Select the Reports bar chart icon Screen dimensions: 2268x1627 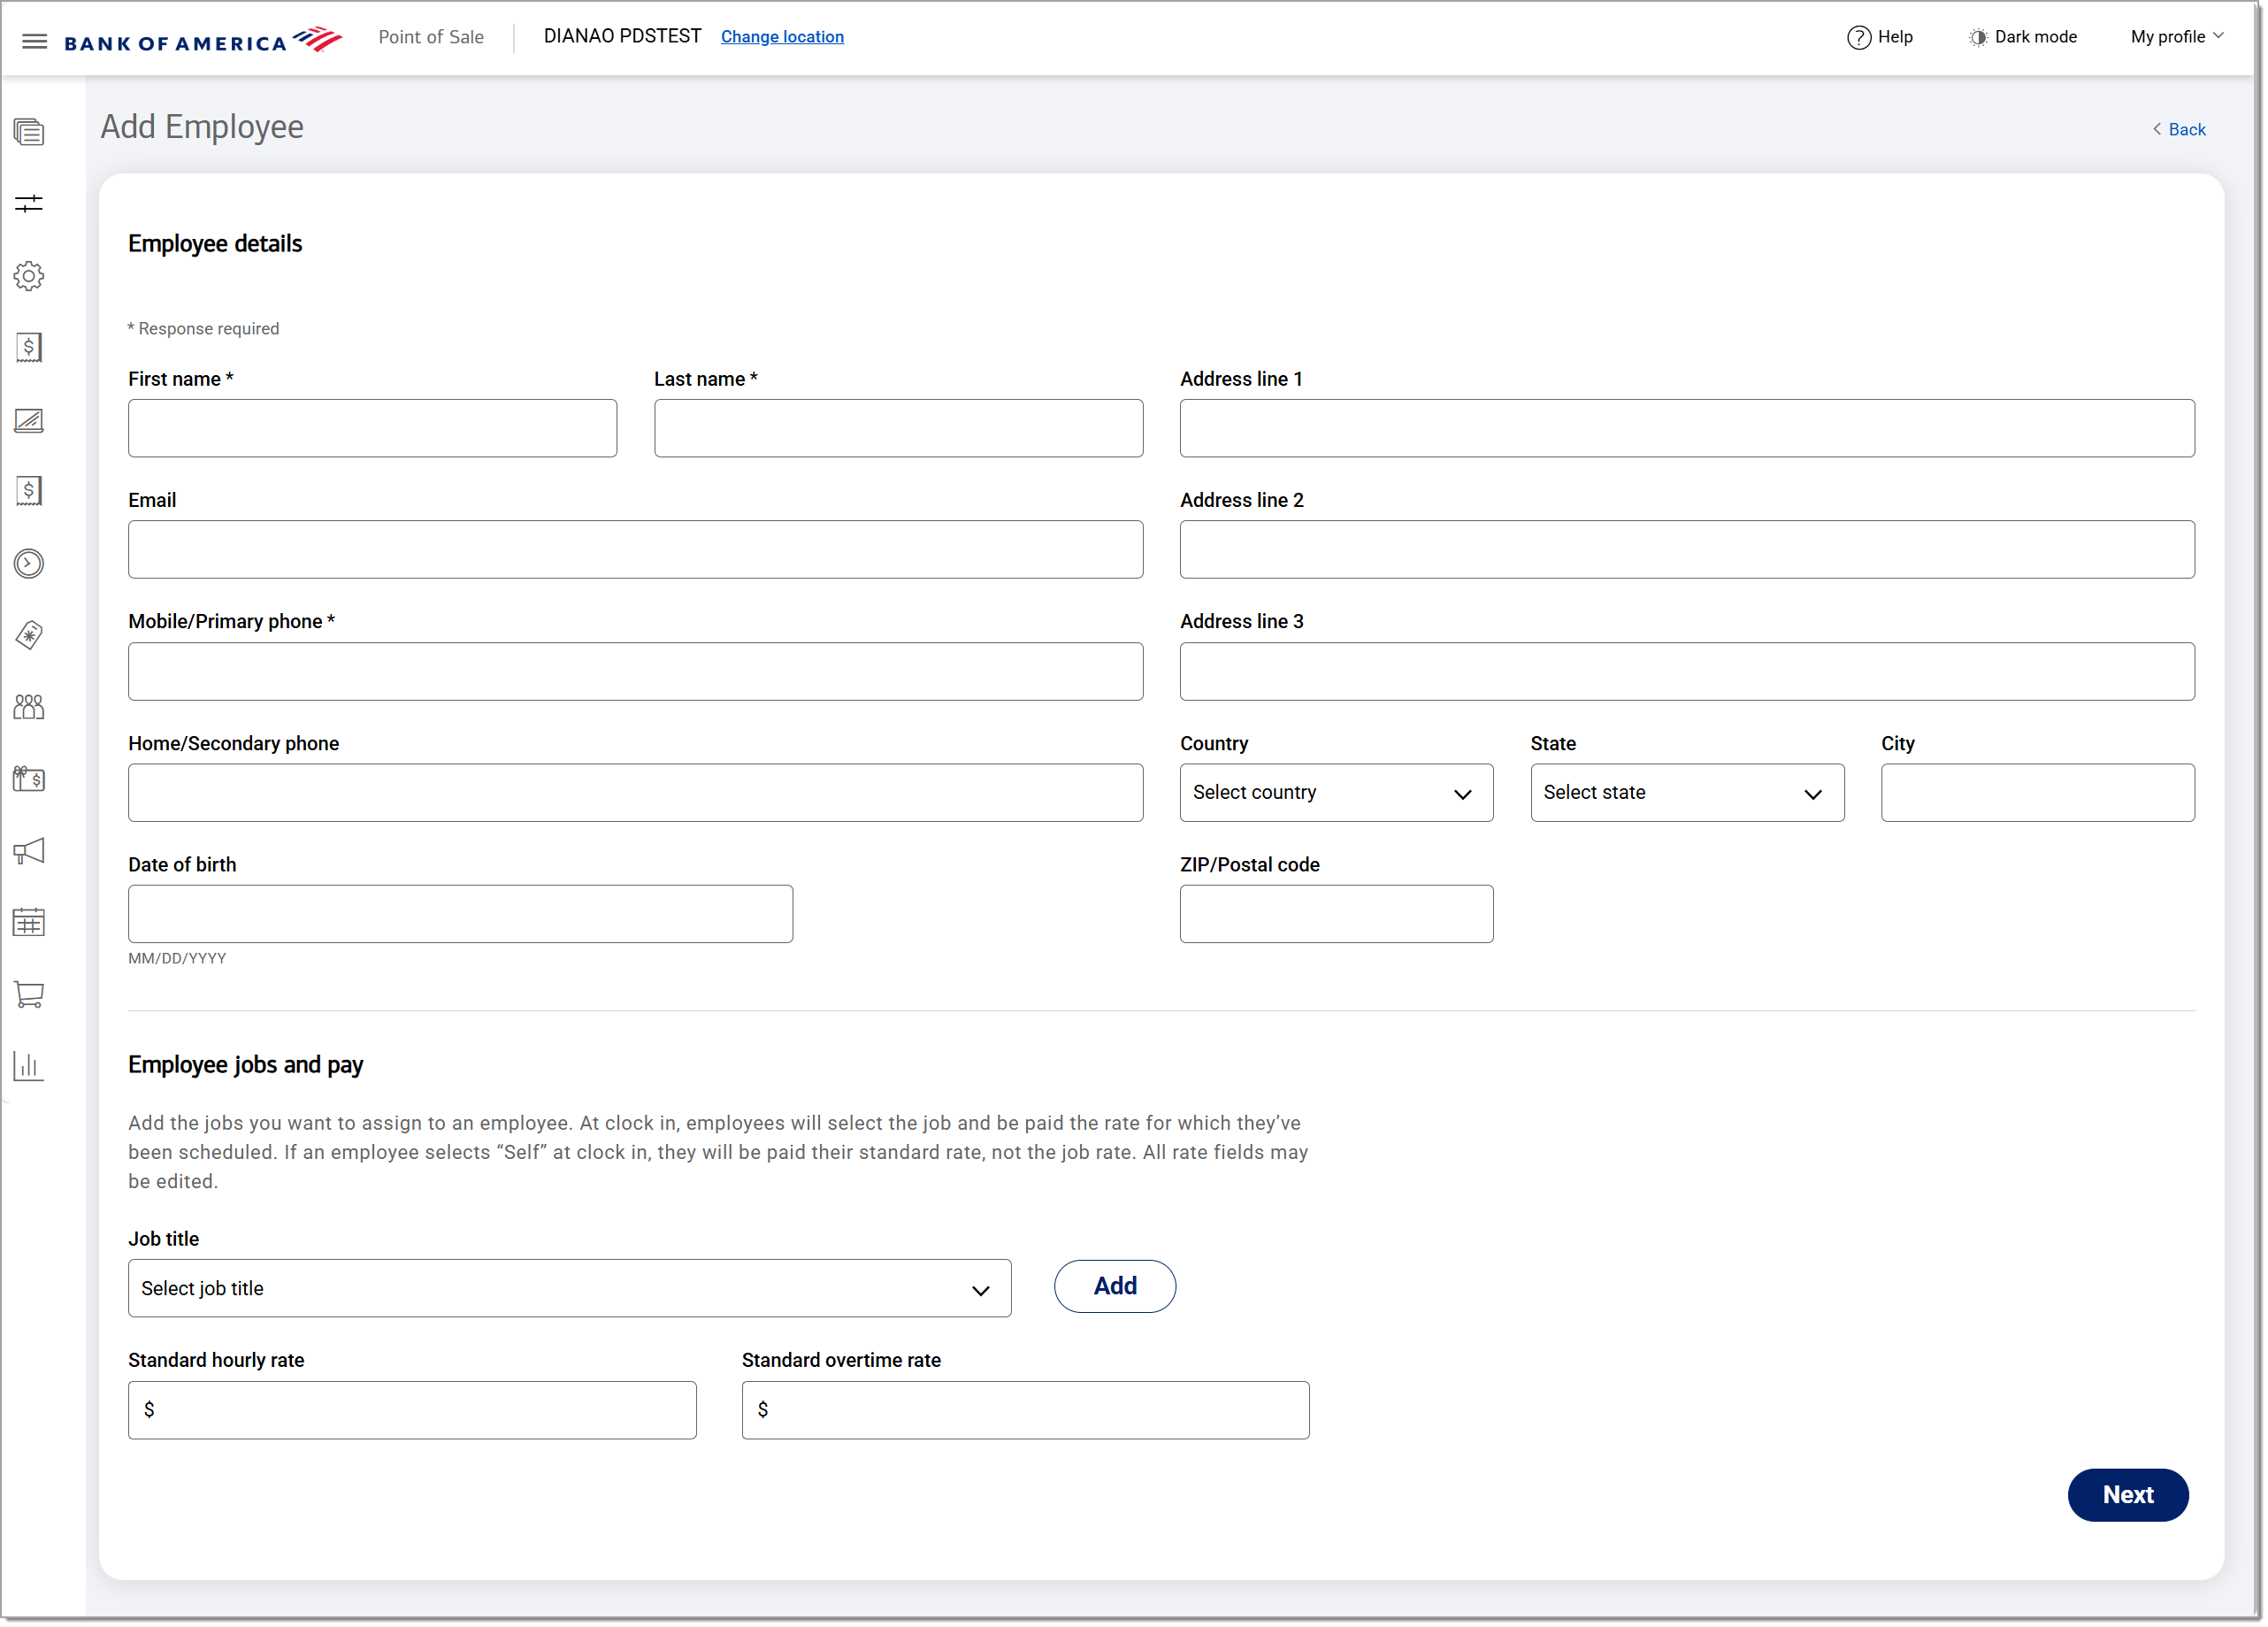point(29,1066)
